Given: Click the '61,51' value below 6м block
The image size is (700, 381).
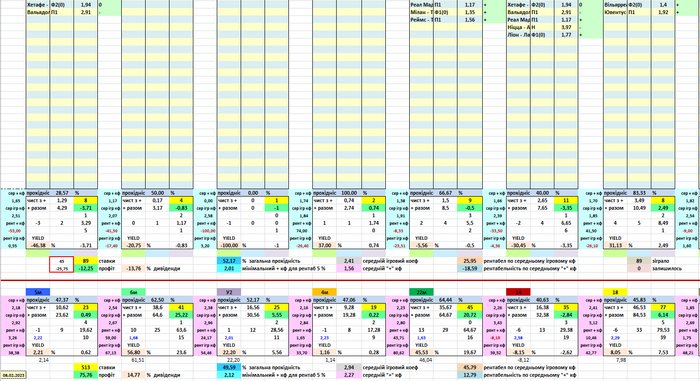Looking at the screenshot, I should (x=138, y=360).
